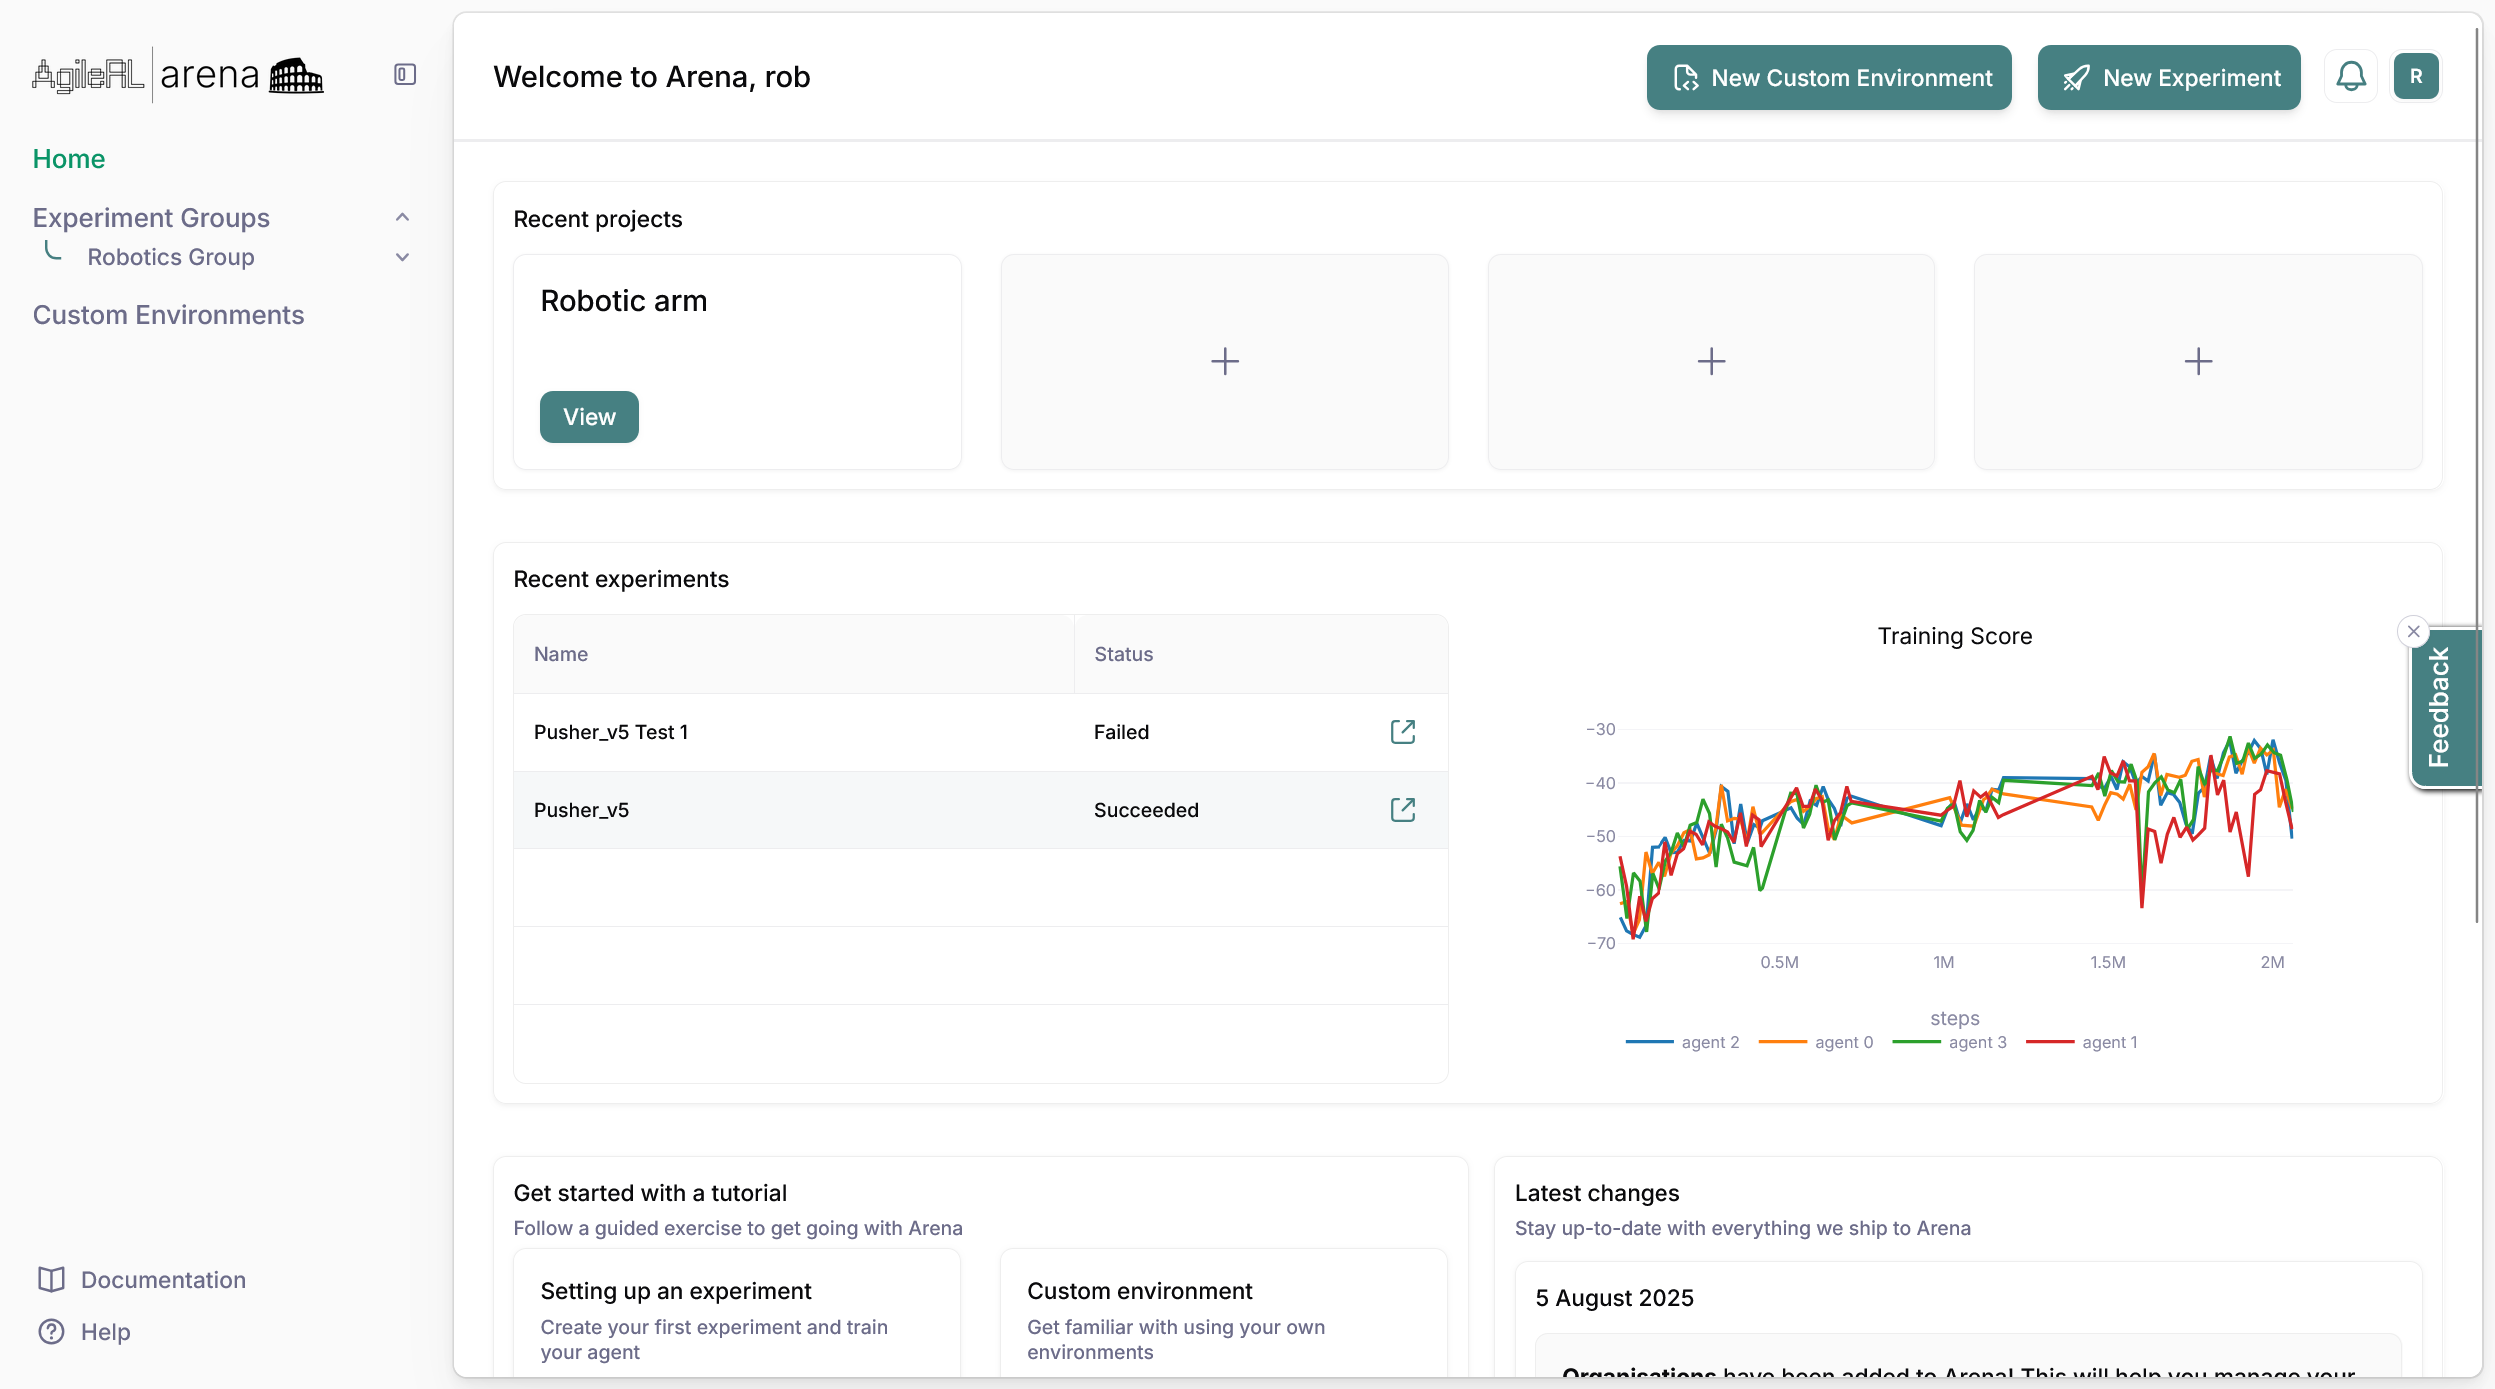Open Pusher_v5 via external link icon

click(x=1402, y=809)
